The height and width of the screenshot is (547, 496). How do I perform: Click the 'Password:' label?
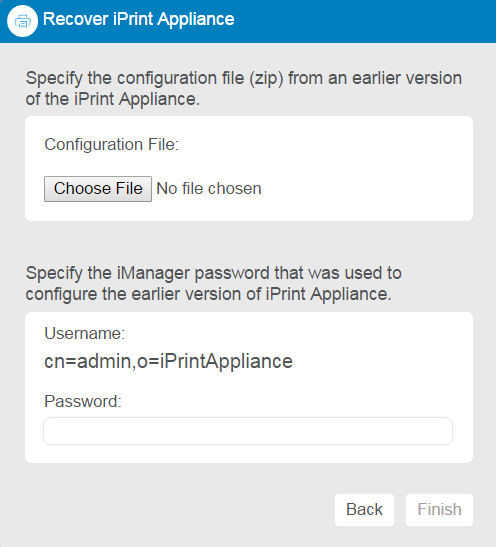(x=83, y=401)
